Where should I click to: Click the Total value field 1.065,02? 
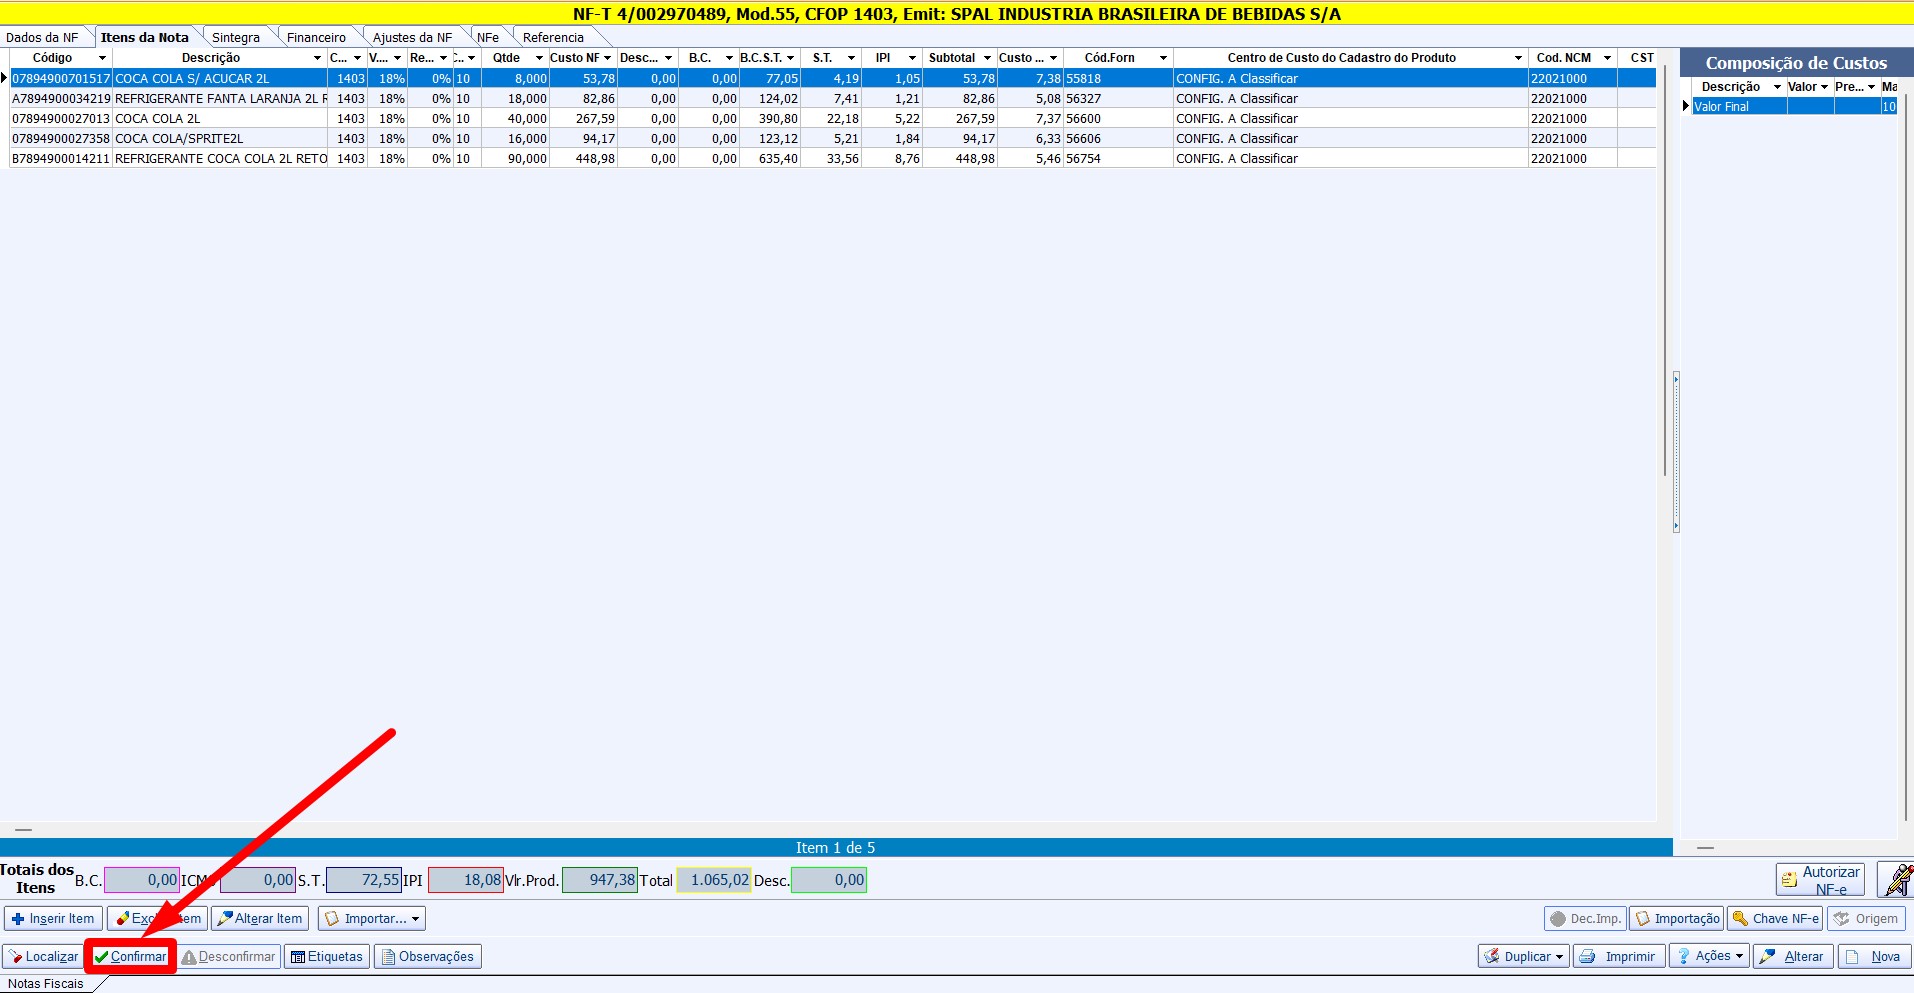click(714, 880)
